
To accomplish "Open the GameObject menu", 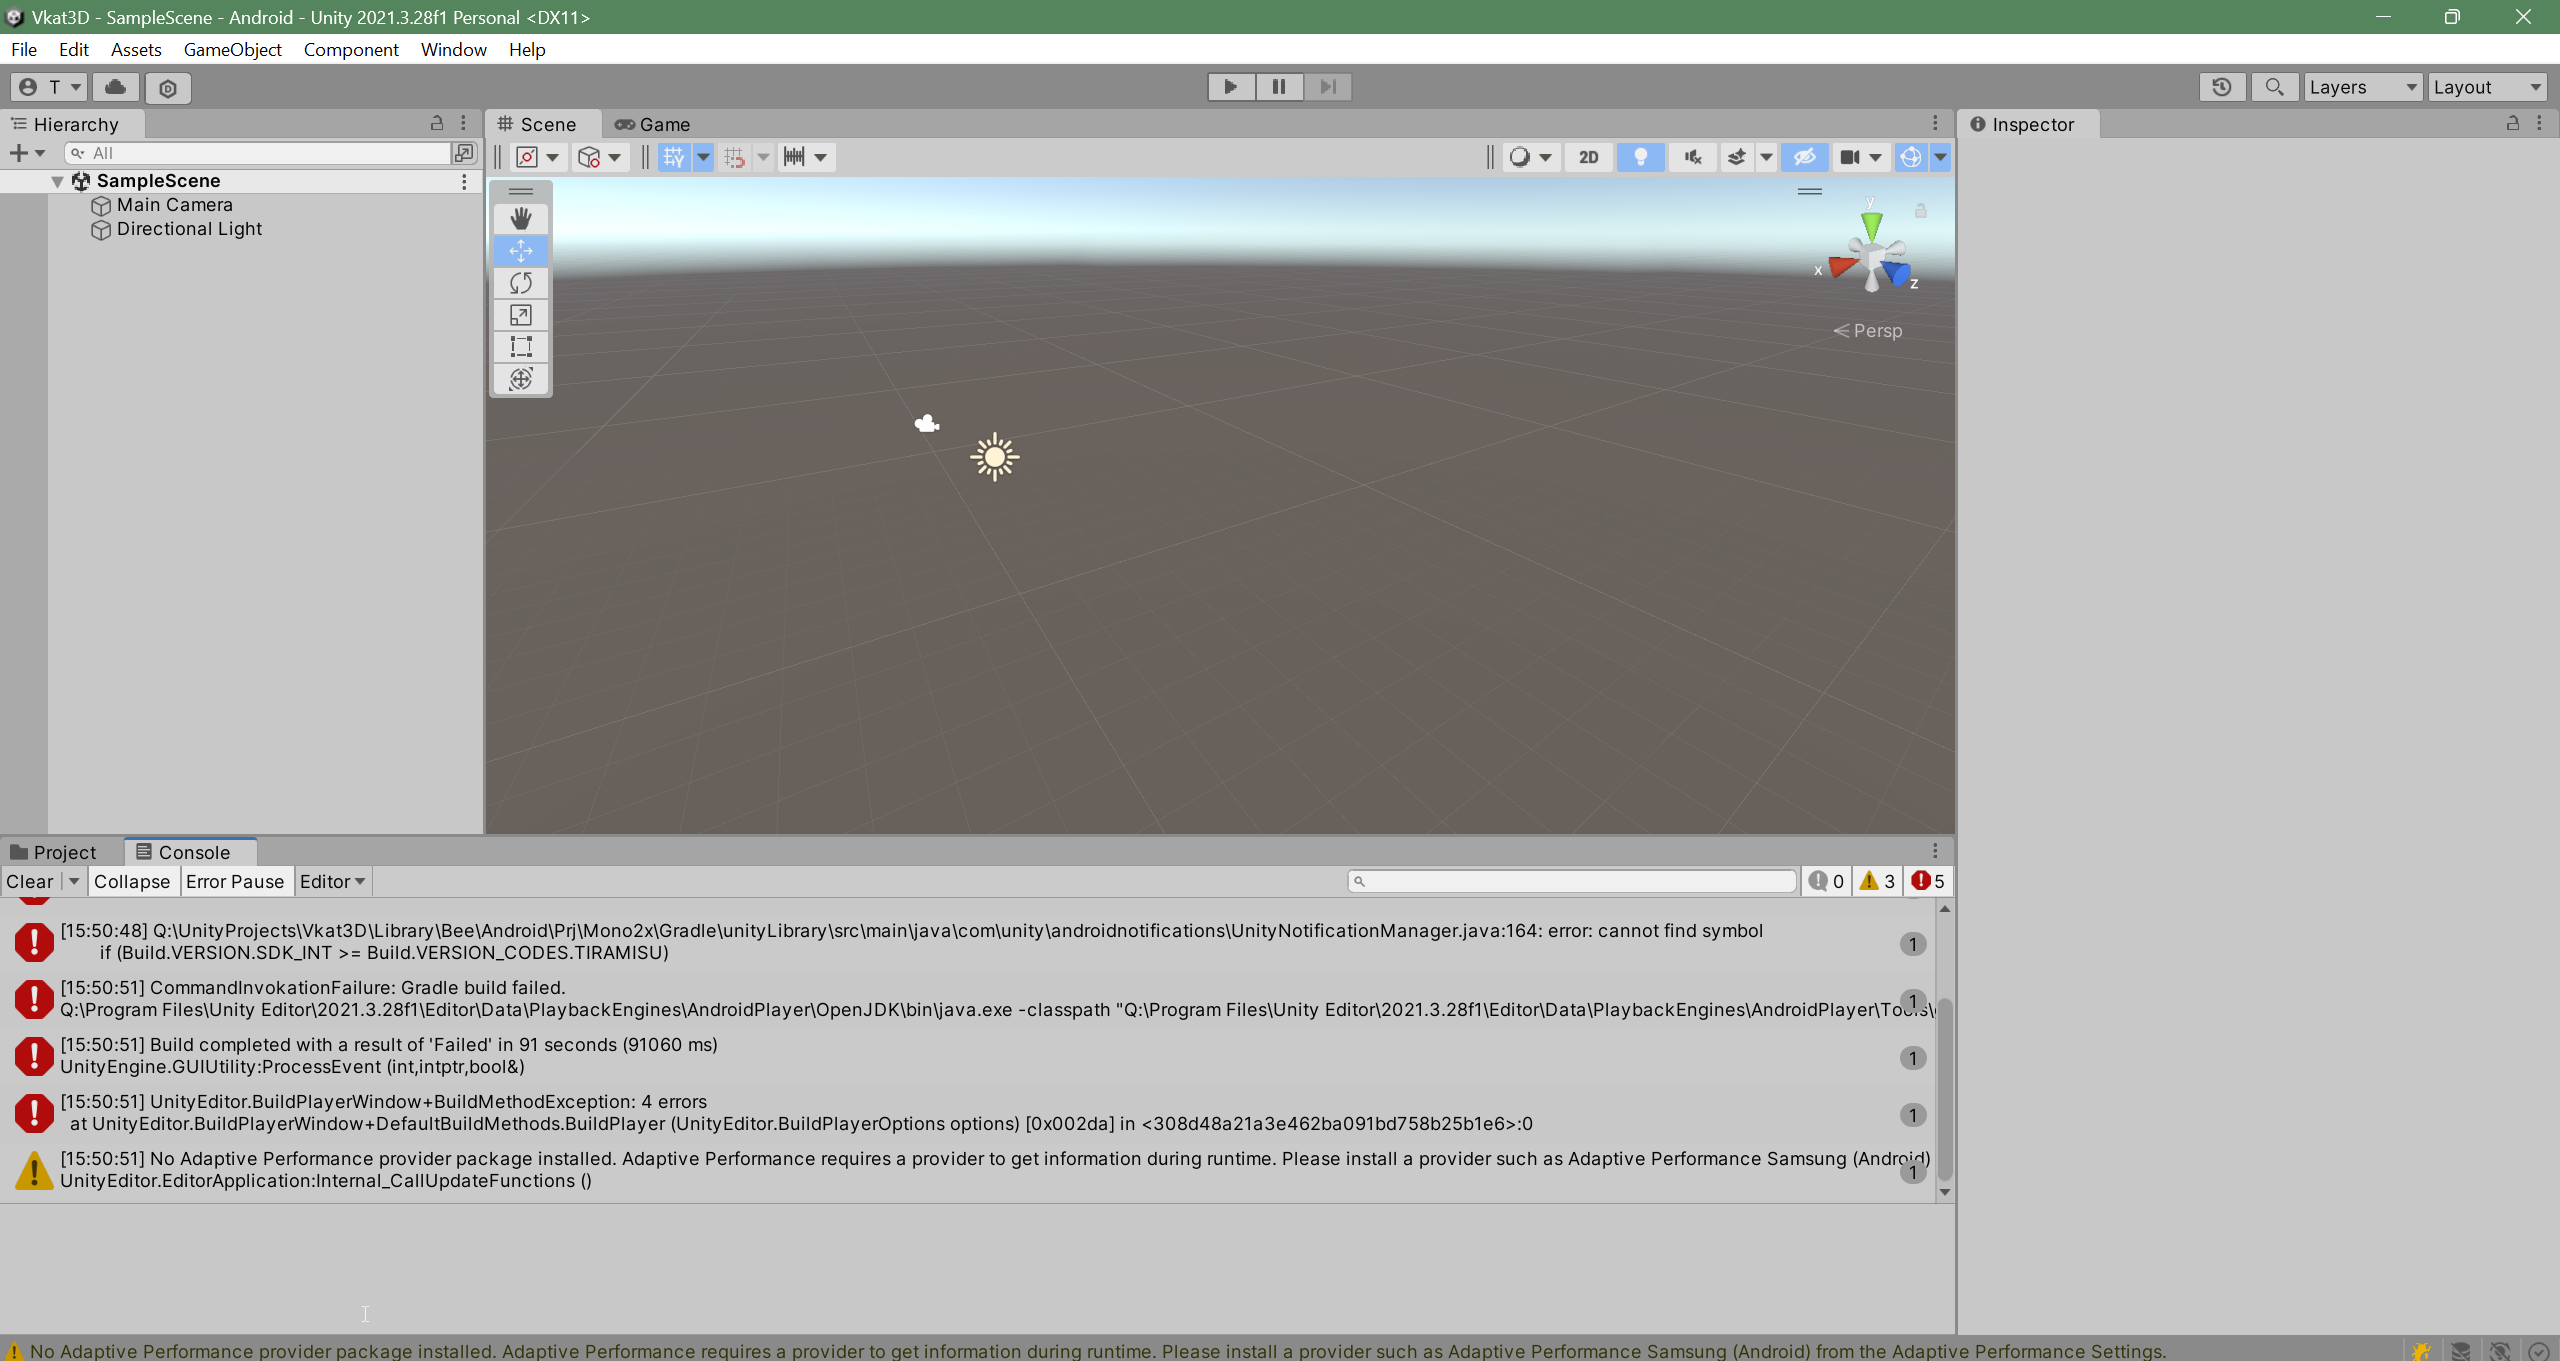I will [x=232, y=49].
